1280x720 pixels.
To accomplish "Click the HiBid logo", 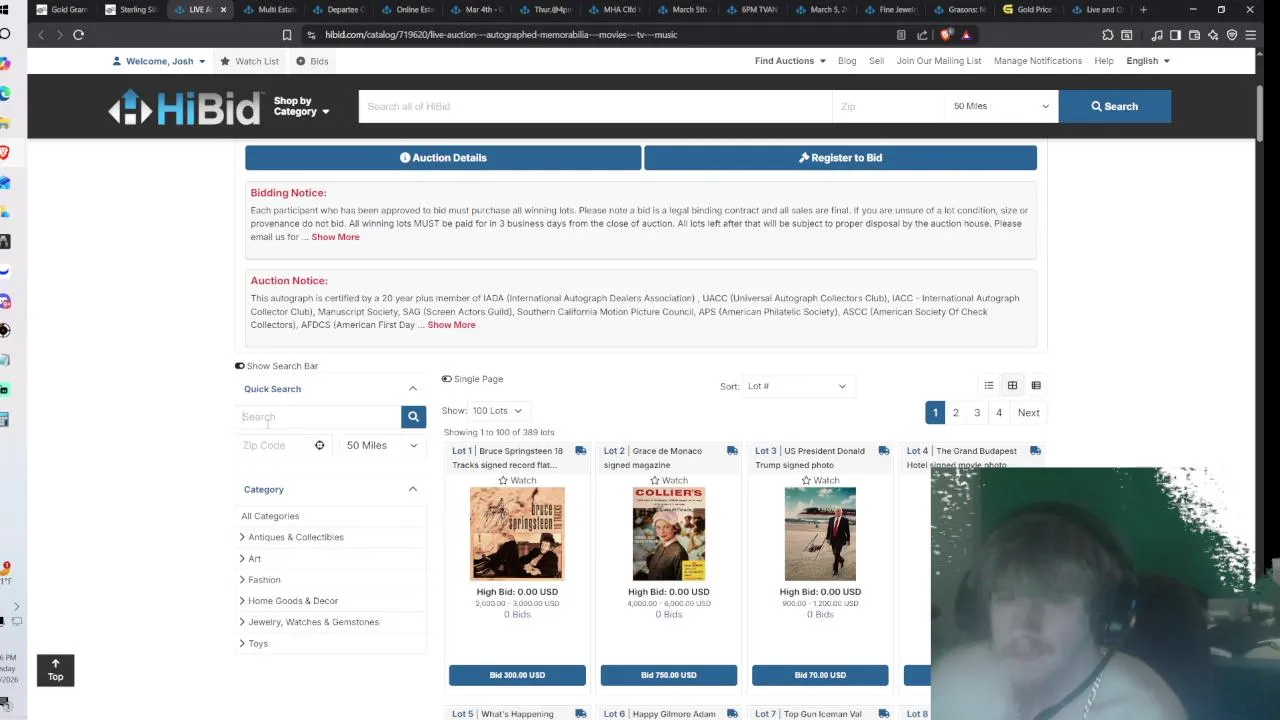I will [x=185, y=107].
